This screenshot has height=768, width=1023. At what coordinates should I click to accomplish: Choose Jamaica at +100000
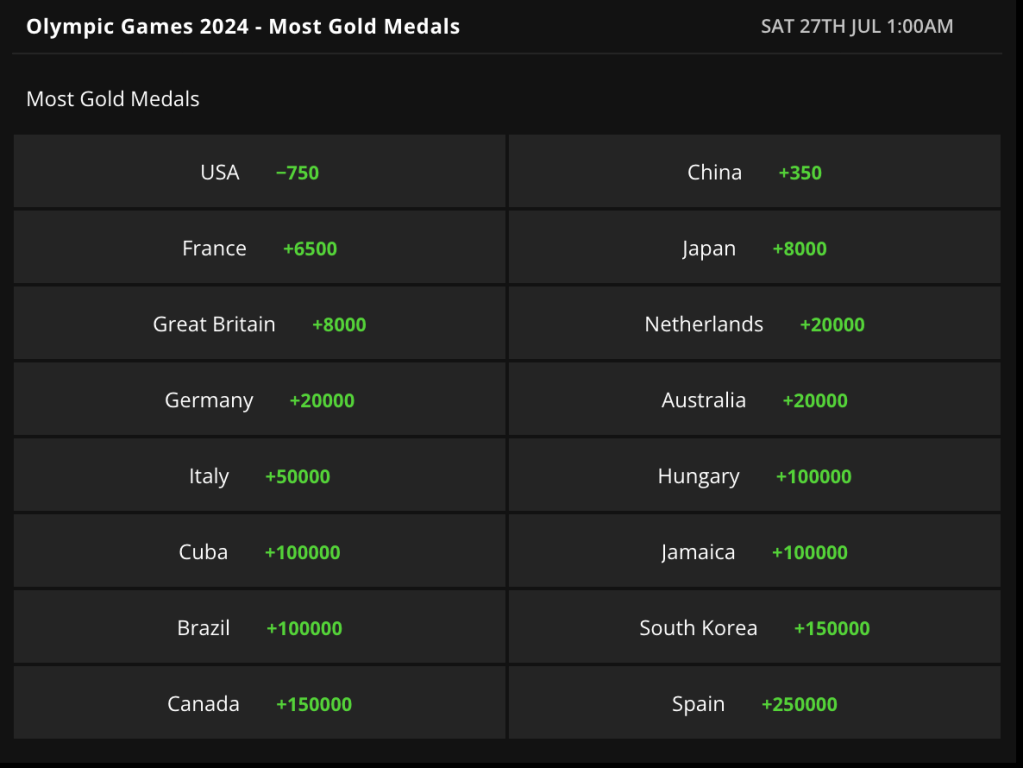[x=754, y=551]
